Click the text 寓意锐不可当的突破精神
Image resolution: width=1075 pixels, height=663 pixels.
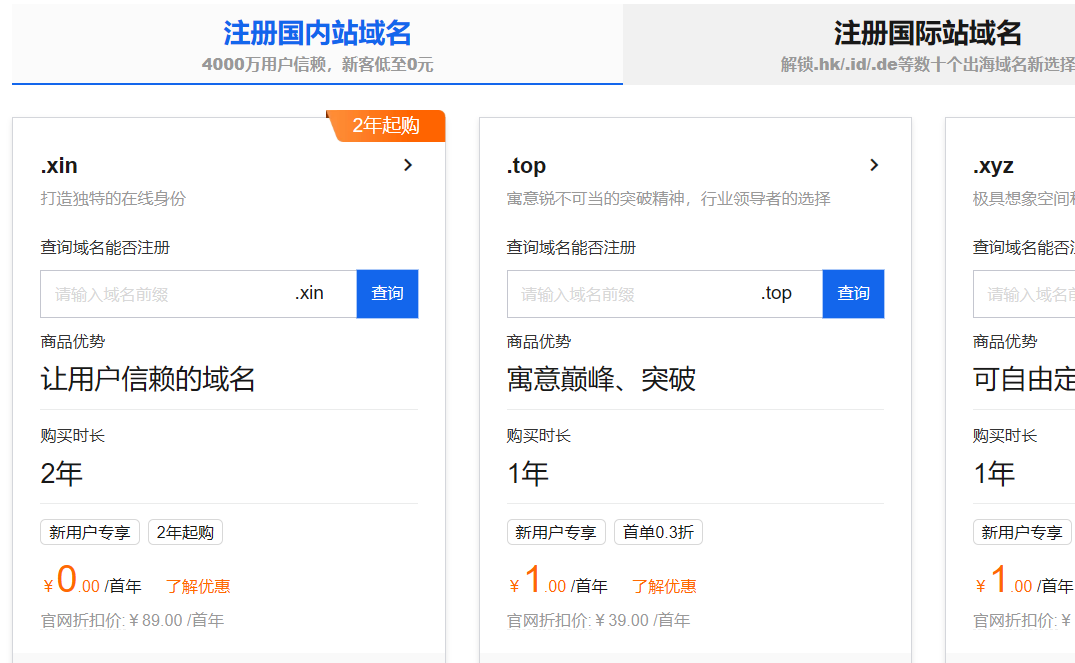pos(596,199)
